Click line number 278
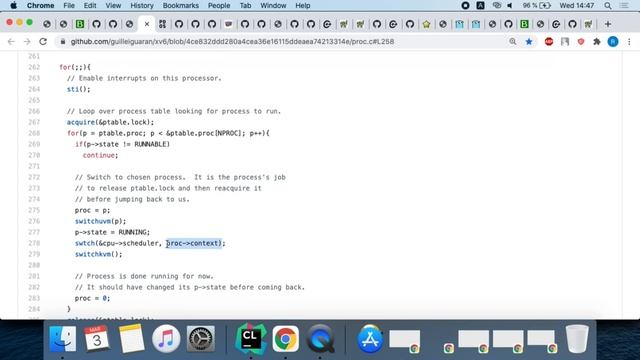Screen dimensions: 640x360 (x=34, y=243)
